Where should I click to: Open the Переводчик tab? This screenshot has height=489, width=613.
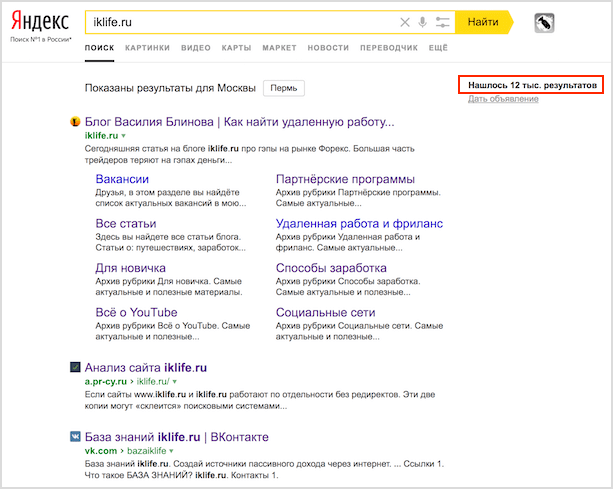(389, 48)
